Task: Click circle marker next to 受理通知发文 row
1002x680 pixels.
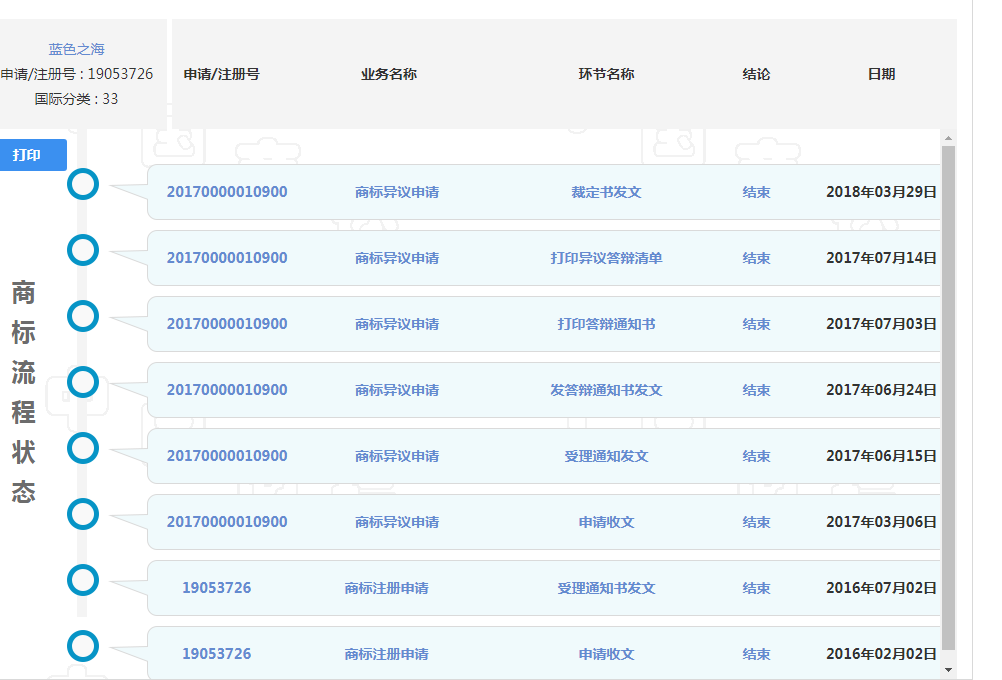Action: click(83, 448)
